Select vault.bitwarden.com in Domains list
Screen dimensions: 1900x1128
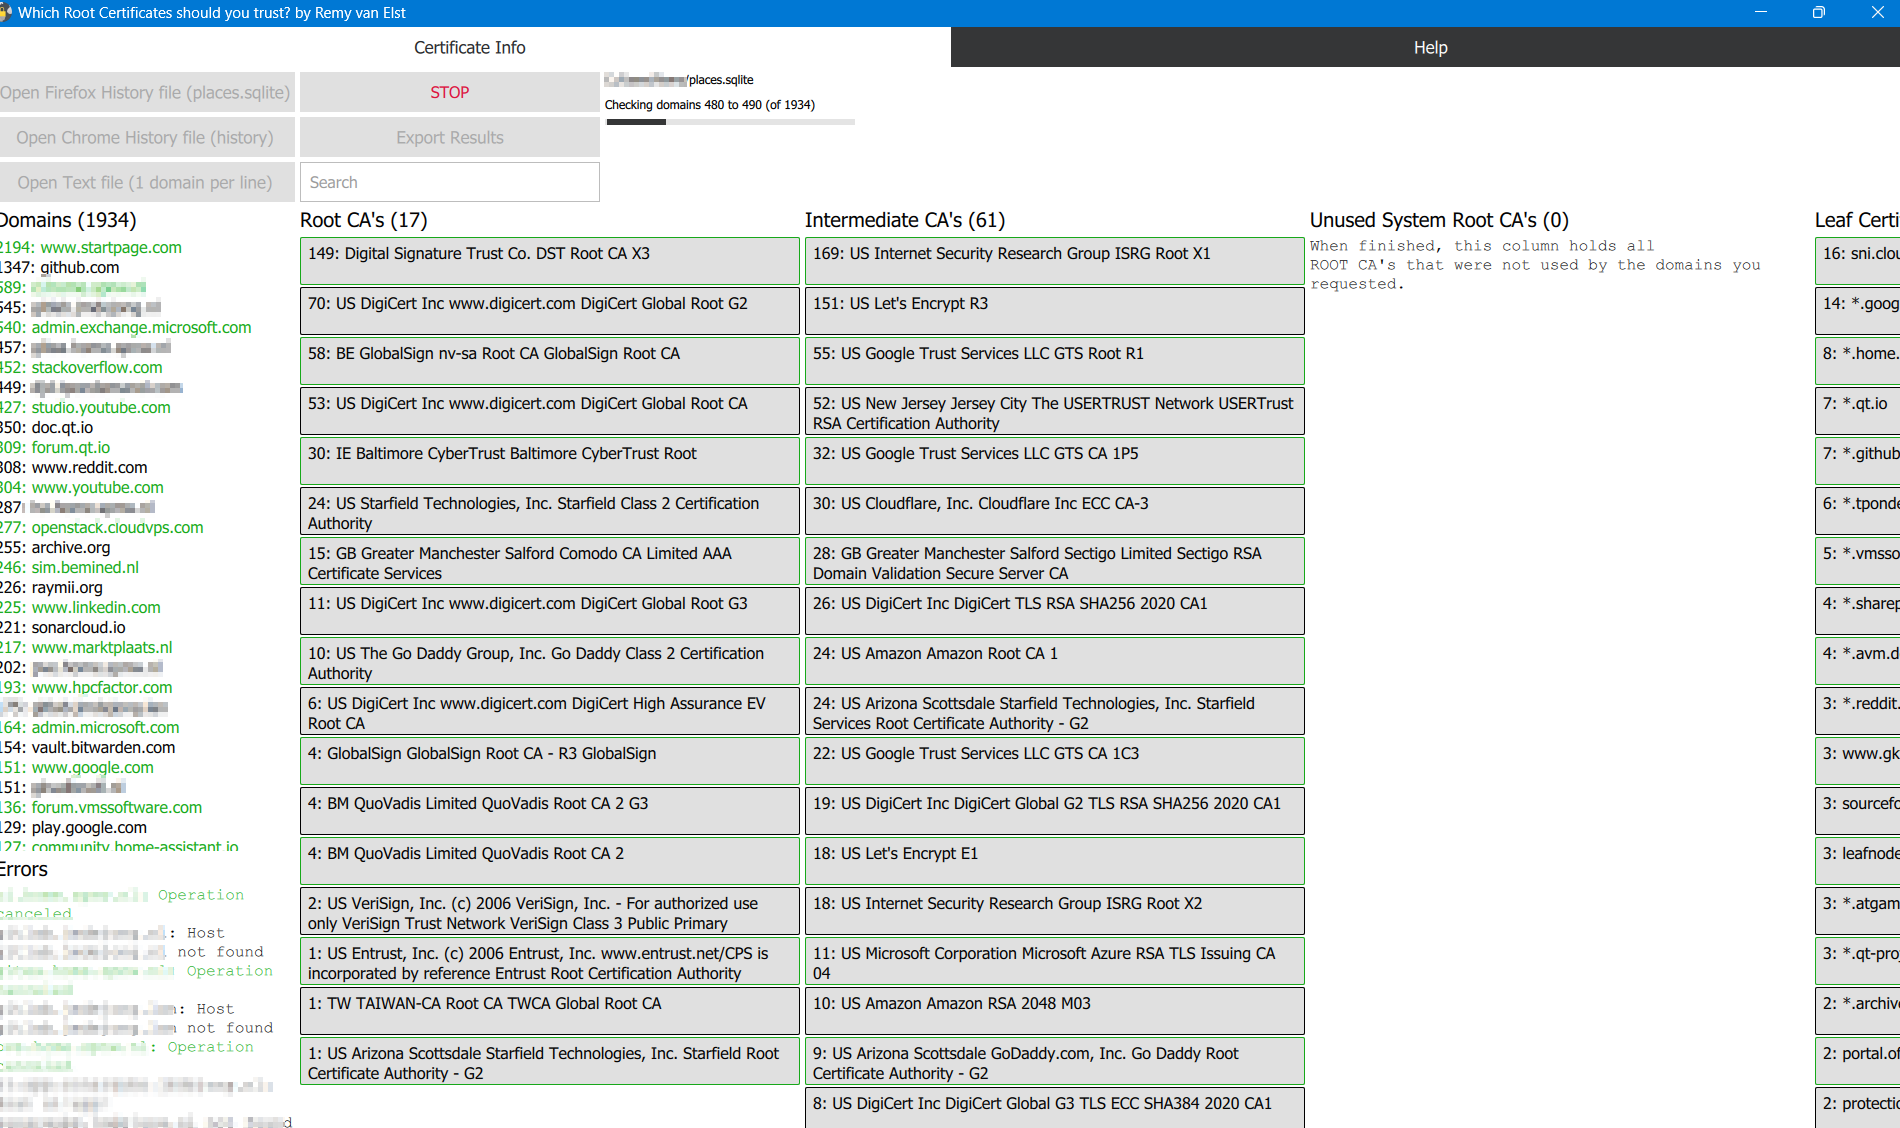(103, 747)
